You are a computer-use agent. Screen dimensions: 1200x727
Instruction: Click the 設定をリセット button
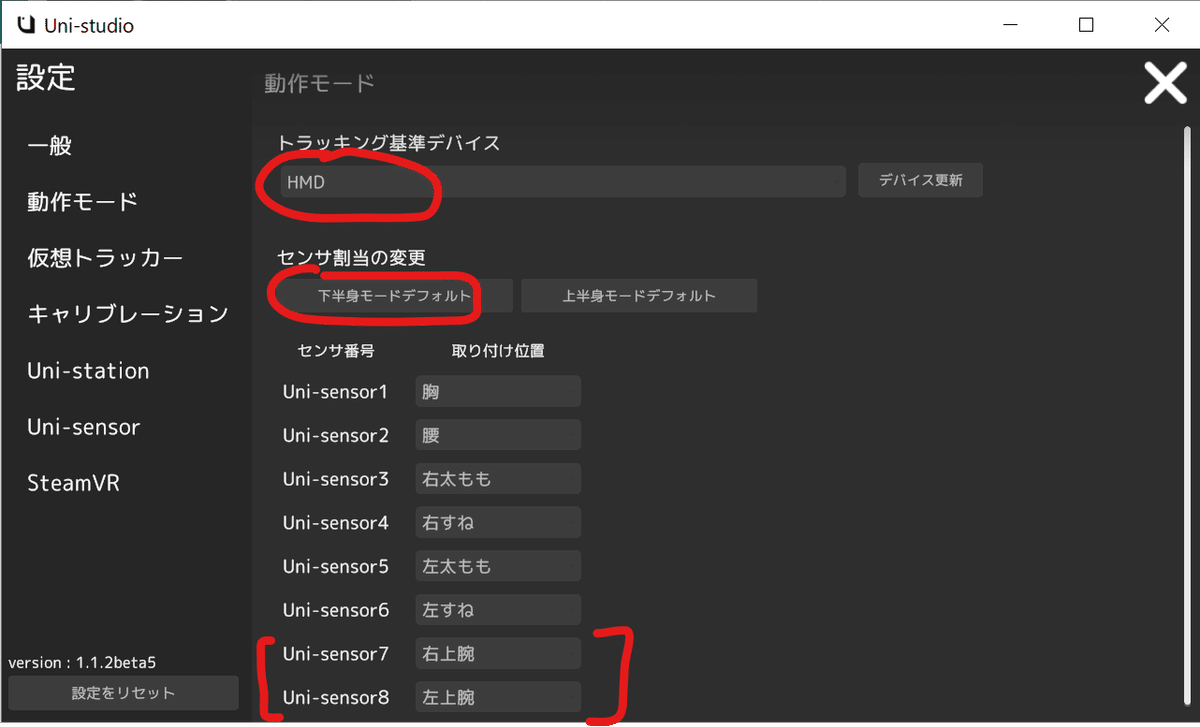123,692
